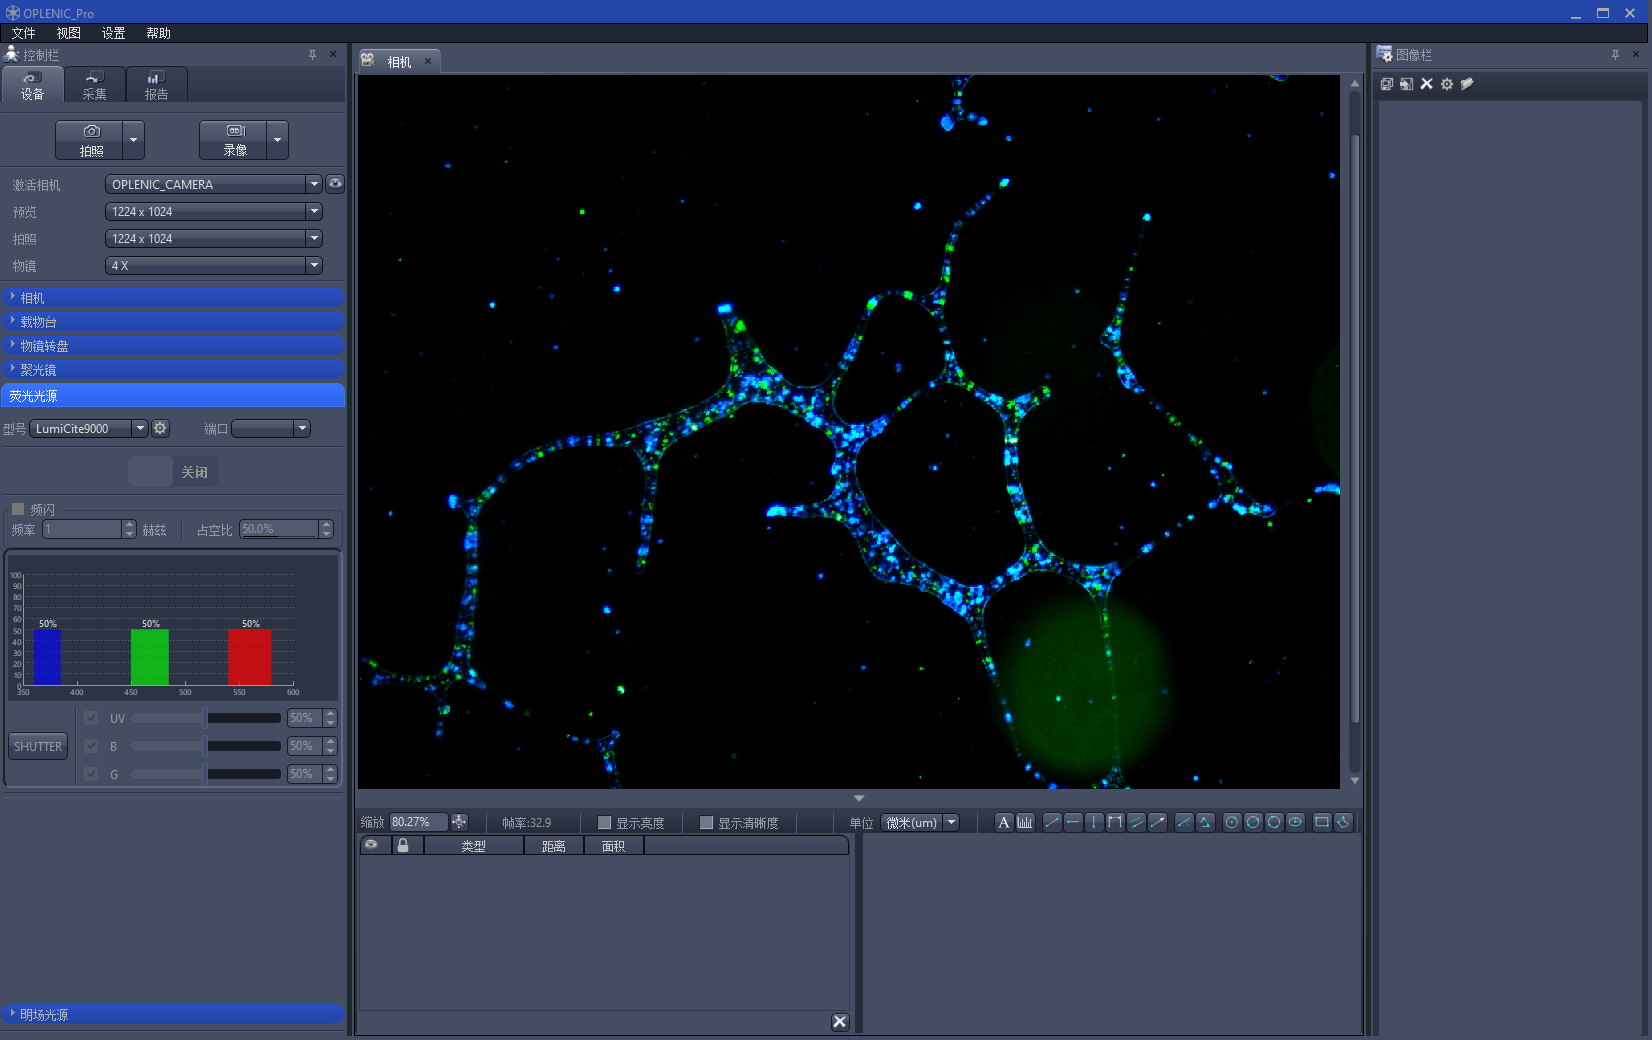Open the 设置 menu
The image size is (1652, 1040).
click(113, 33)
